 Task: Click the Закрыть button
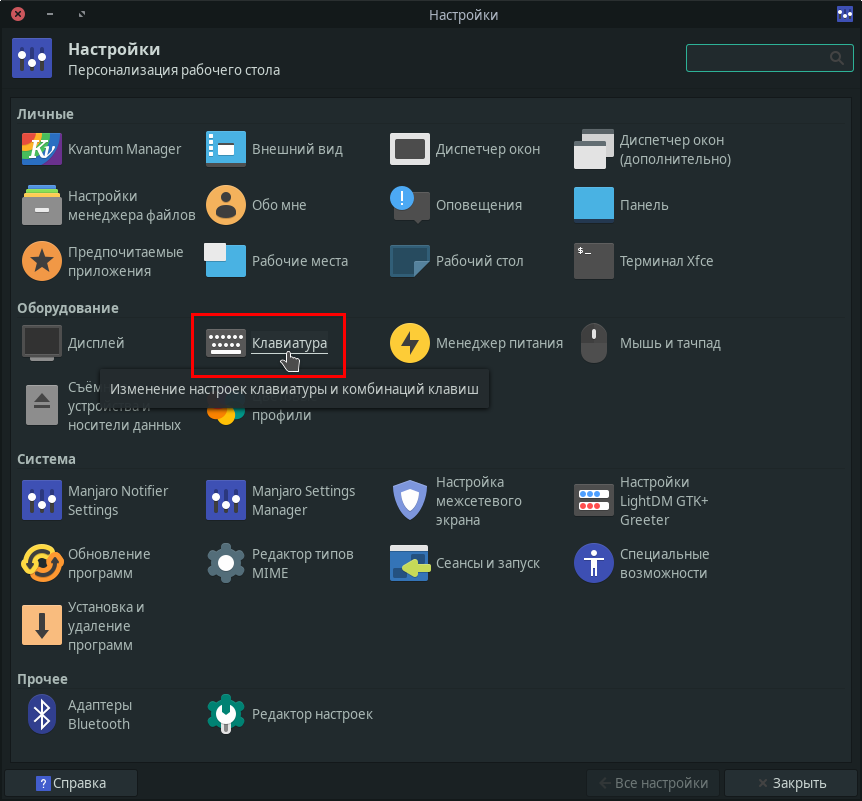(791, 783)
